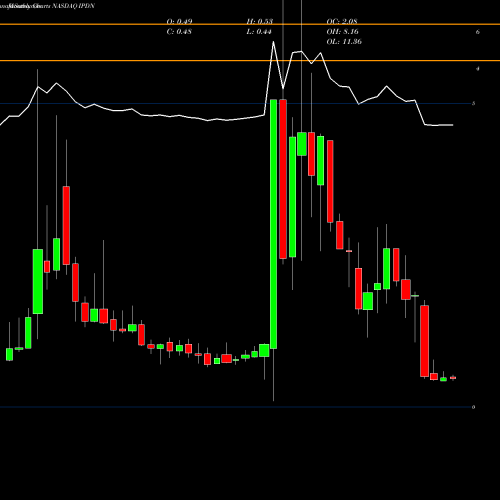The width and height of the screenshot is (500, 500).
Task: Click the OH: 8.16 readout
Action: [343, 32]
